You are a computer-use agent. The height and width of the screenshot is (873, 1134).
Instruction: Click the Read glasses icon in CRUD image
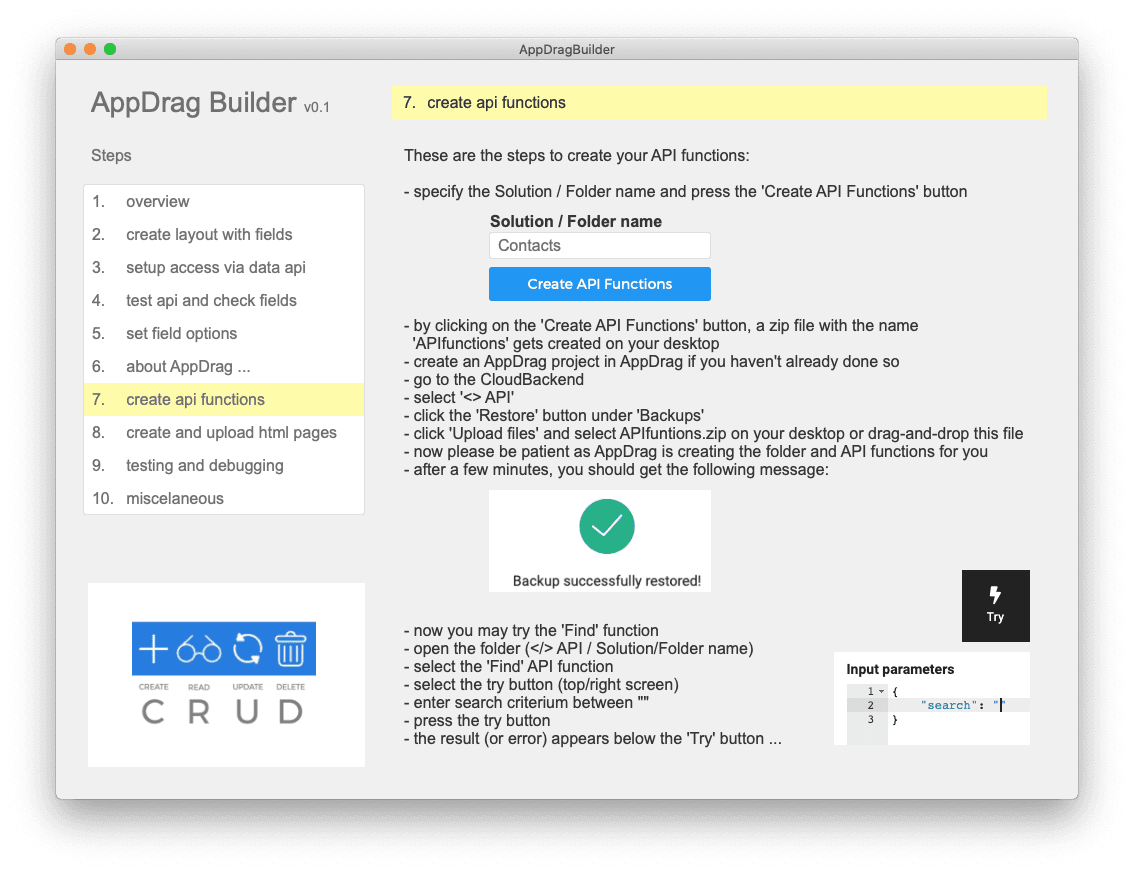199,651
